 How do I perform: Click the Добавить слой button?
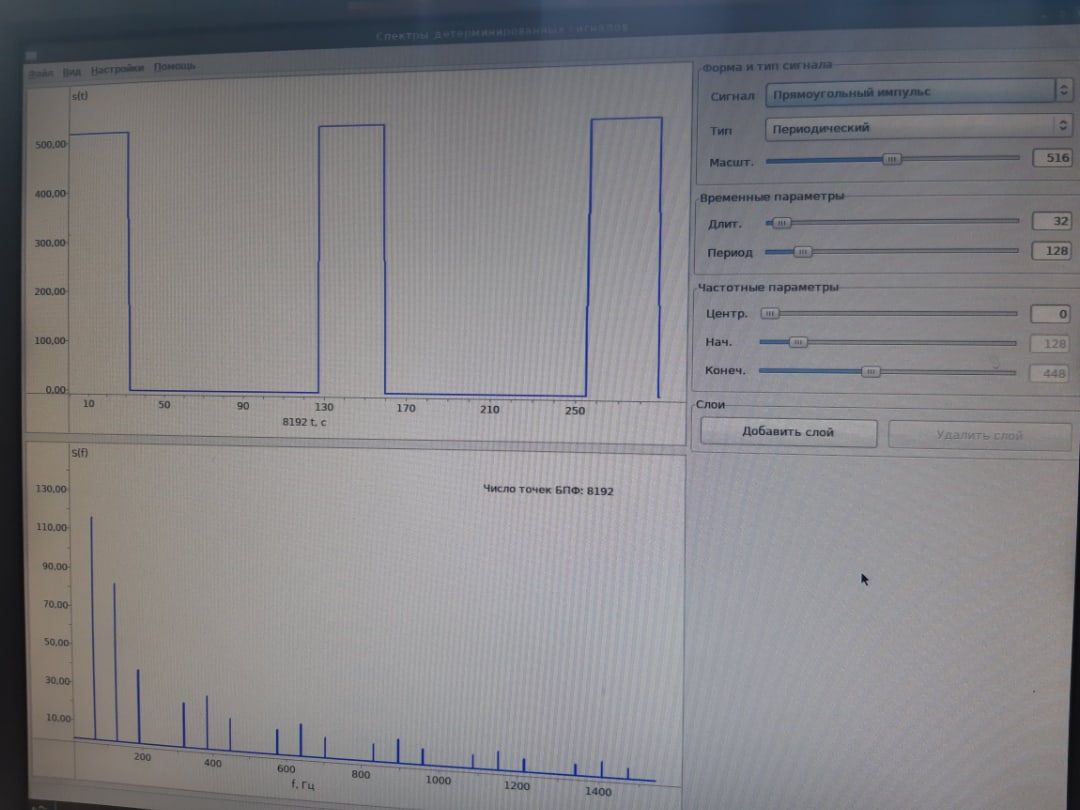788,433
